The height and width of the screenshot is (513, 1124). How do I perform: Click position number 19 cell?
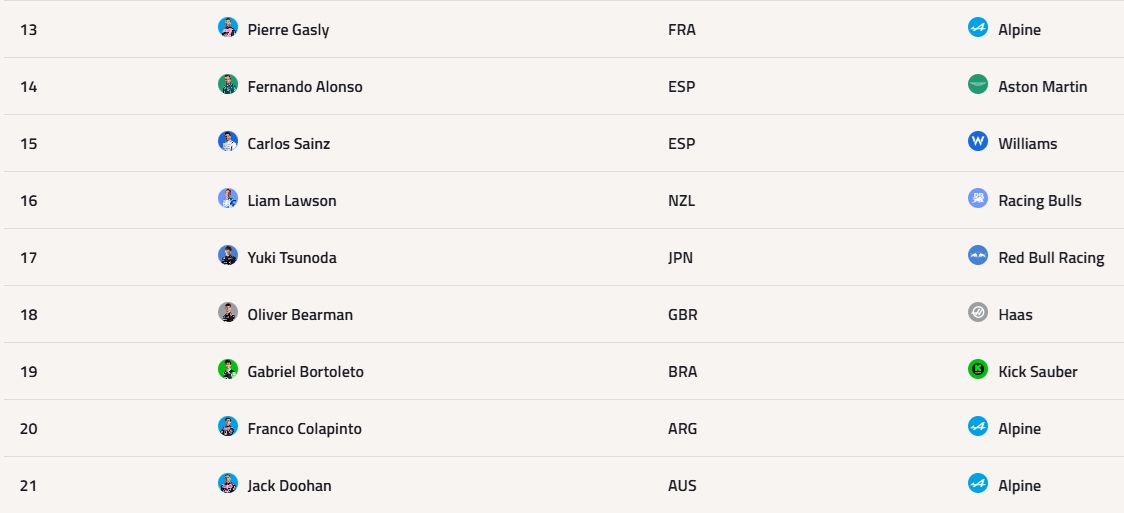[x=29, y=371]
